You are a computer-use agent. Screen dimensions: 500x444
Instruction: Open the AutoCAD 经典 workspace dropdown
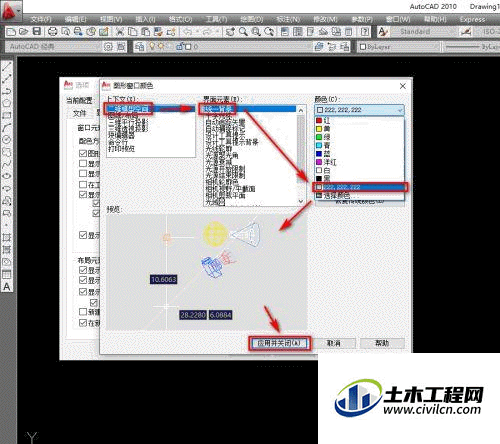coord(53,47)
